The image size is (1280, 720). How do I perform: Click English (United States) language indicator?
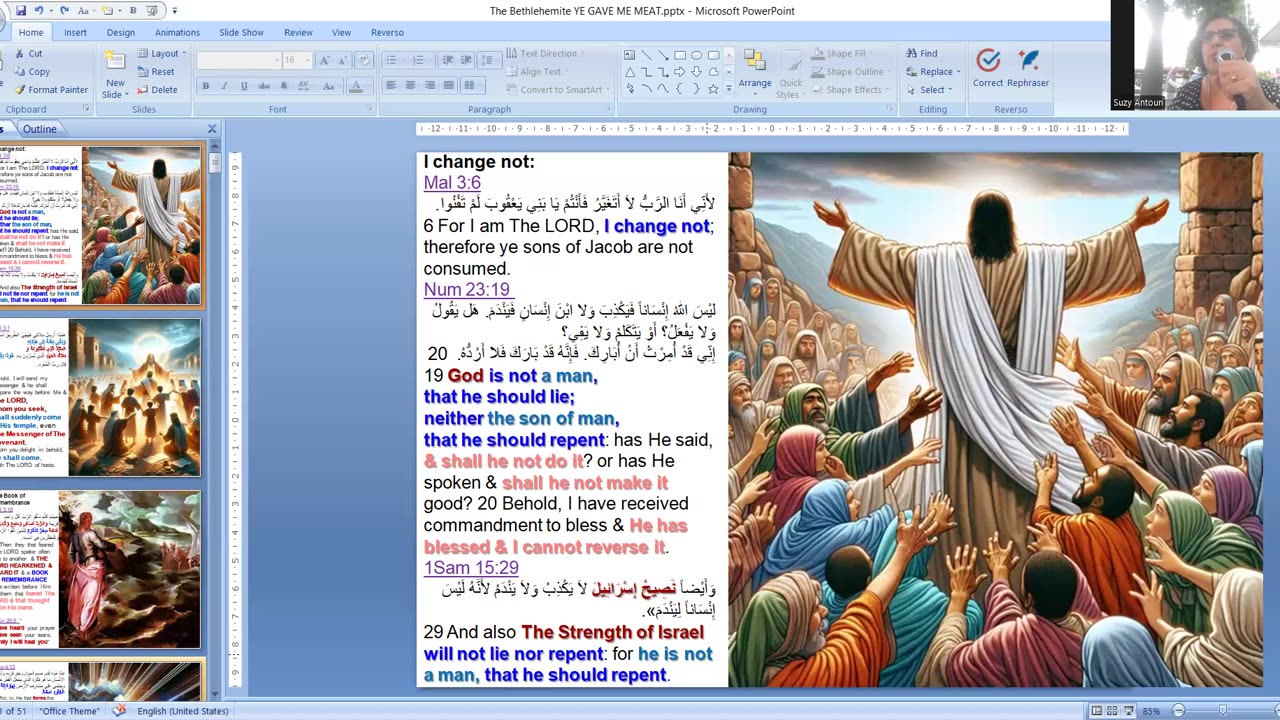(183, 711)
